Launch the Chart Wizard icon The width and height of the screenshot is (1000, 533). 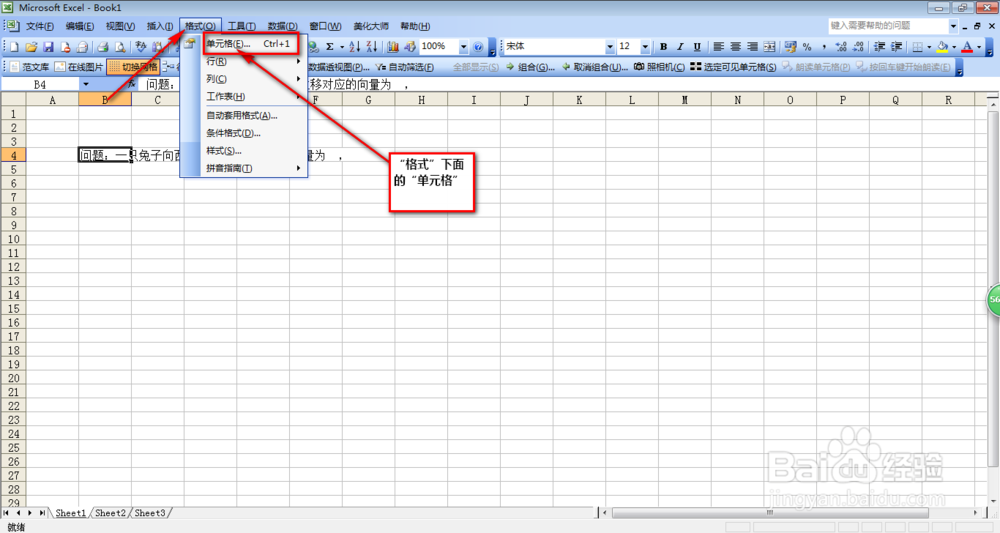pyautogui.click(x=393, y=47)
